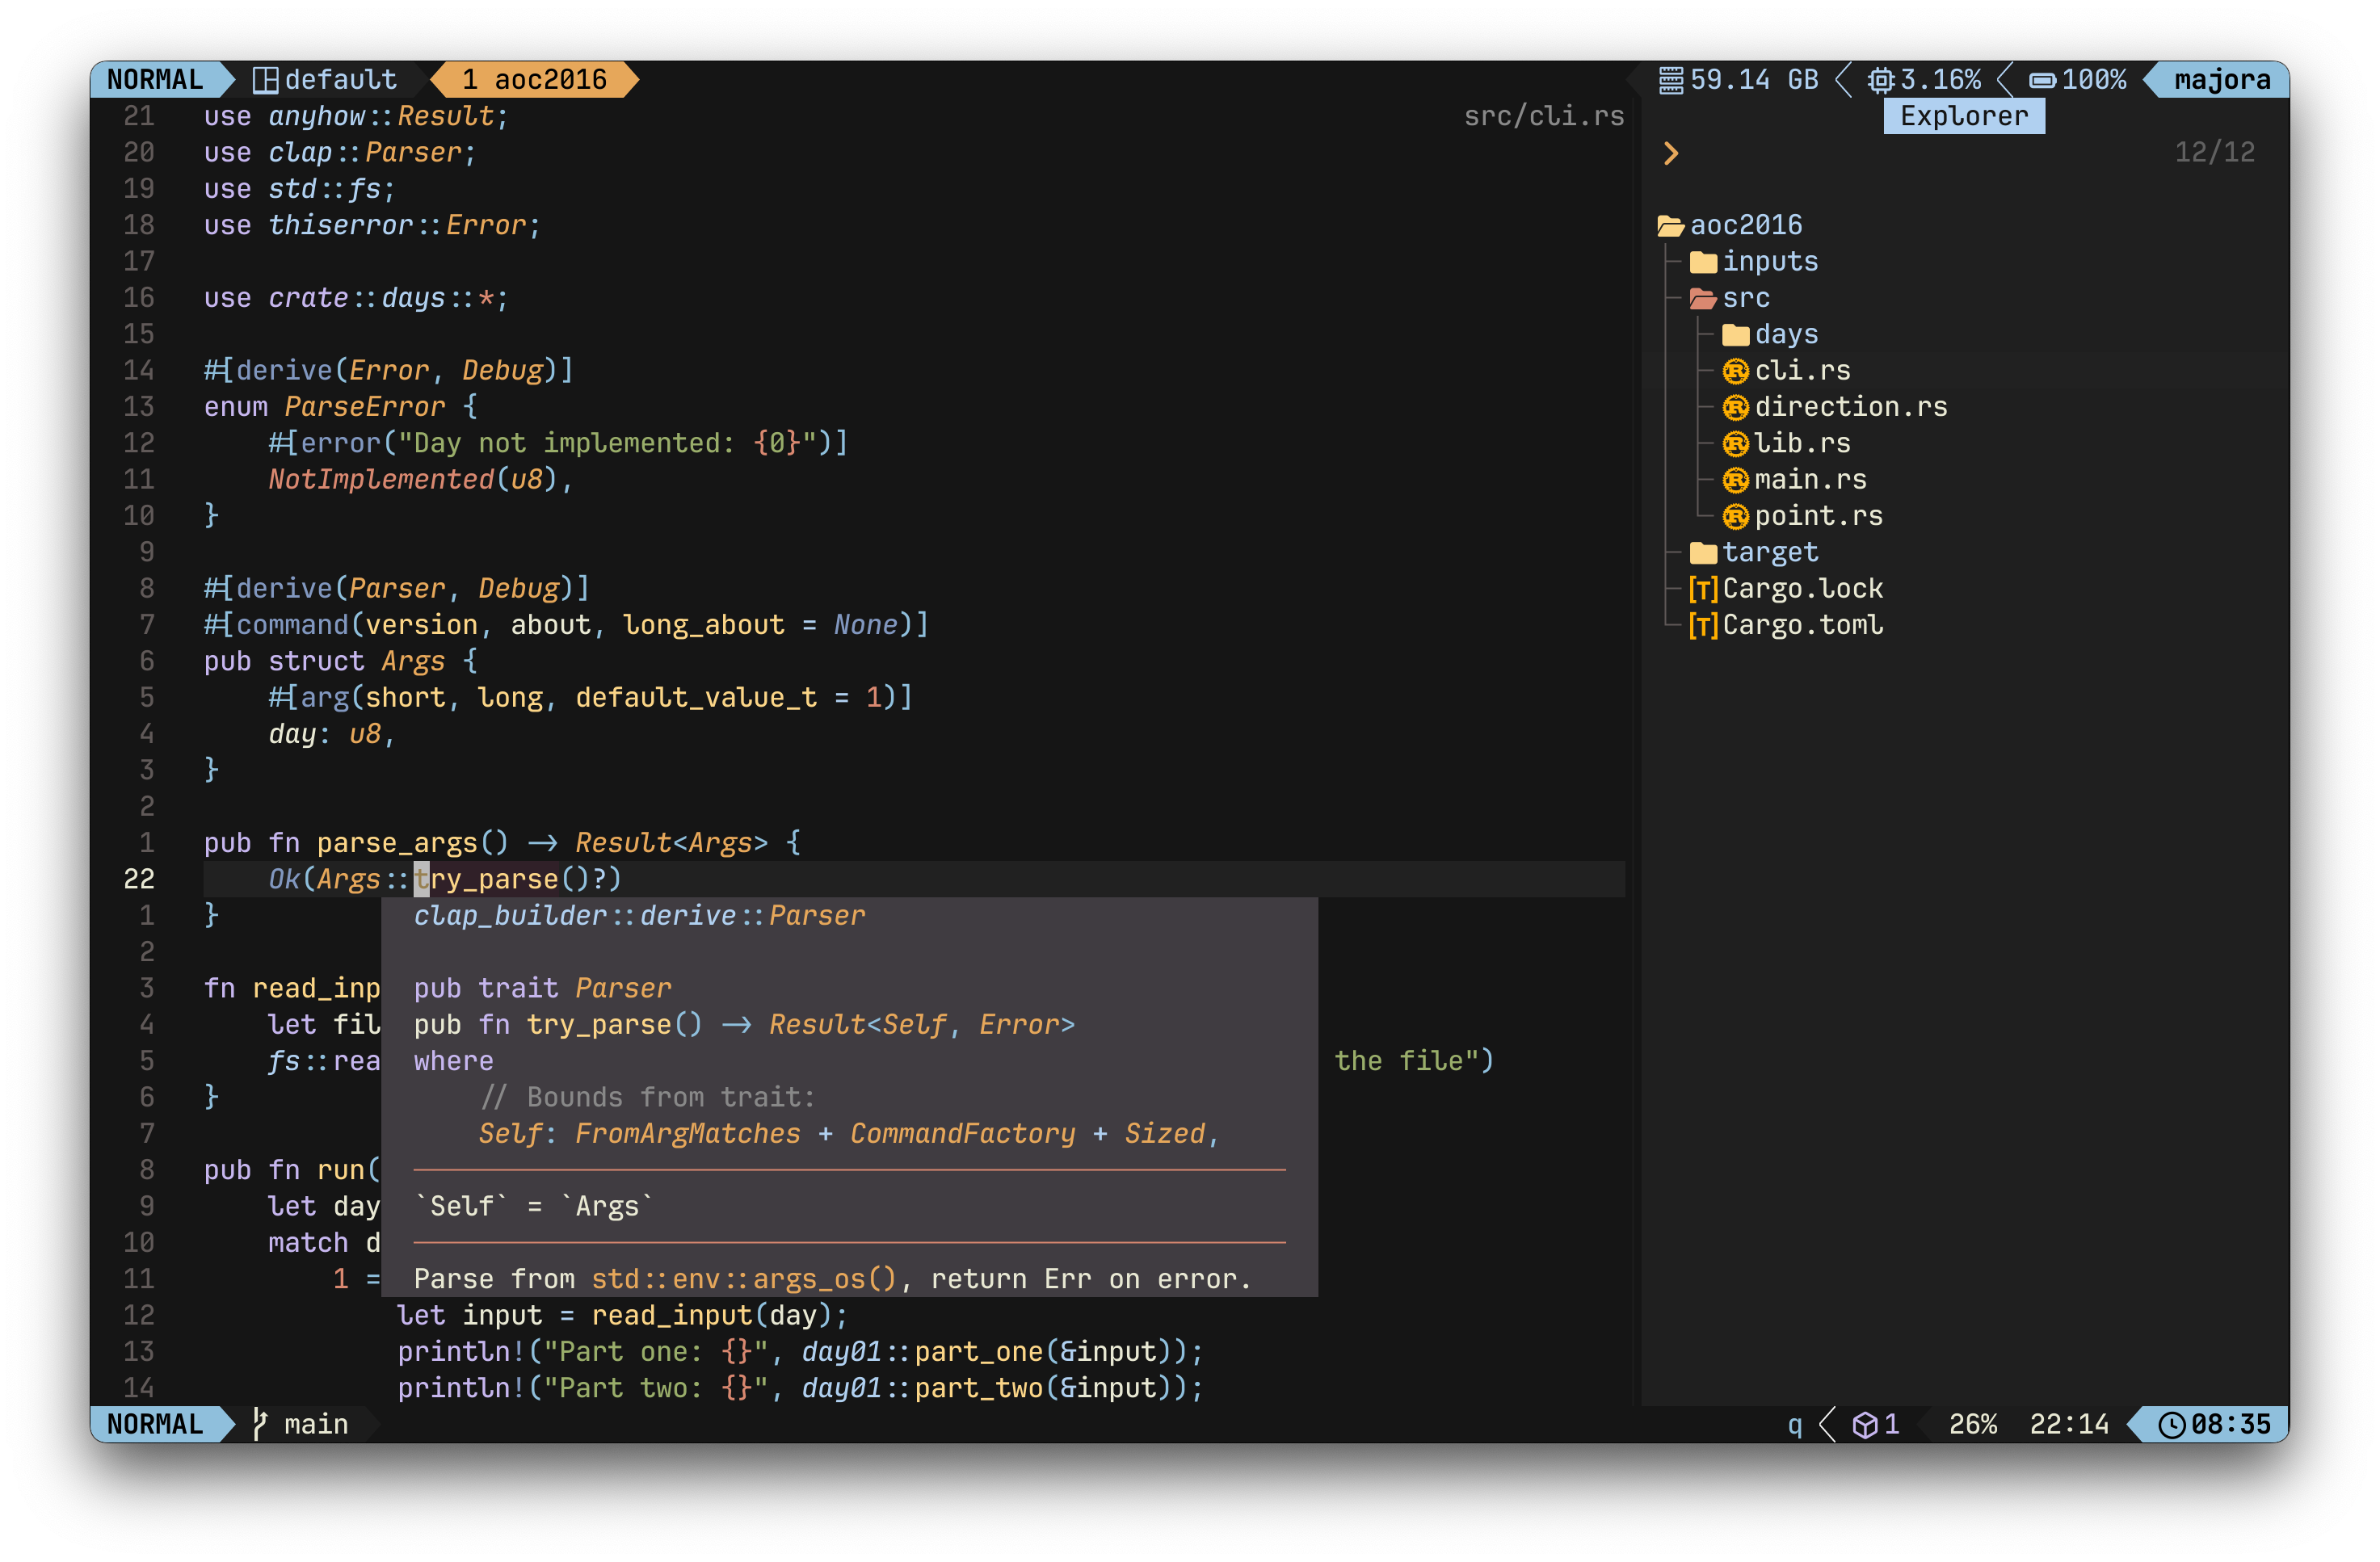
Task: Collapse the src folder icon
Action: click(x=1703, y=298)
